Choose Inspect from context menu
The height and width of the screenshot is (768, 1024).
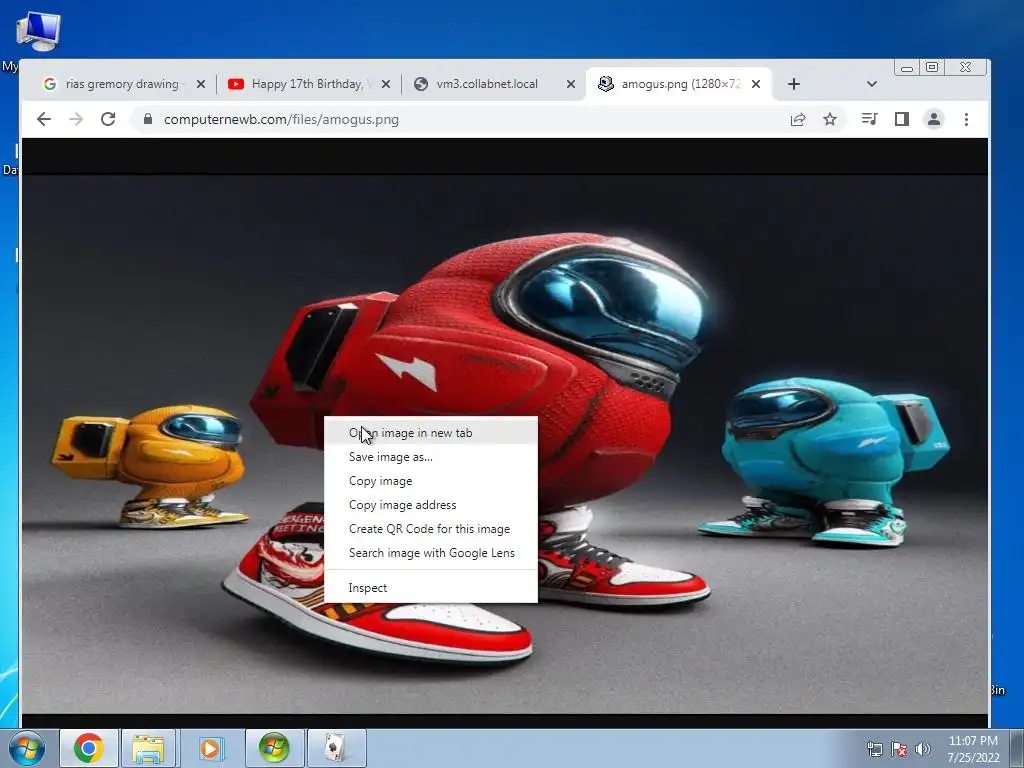(x=430, y=588)
